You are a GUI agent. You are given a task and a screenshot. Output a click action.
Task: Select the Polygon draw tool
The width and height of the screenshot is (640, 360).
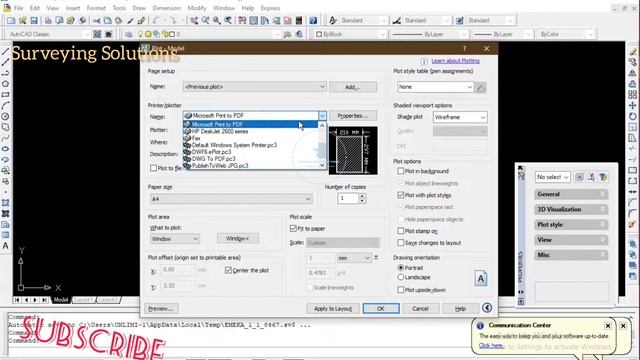click(5, 84)
